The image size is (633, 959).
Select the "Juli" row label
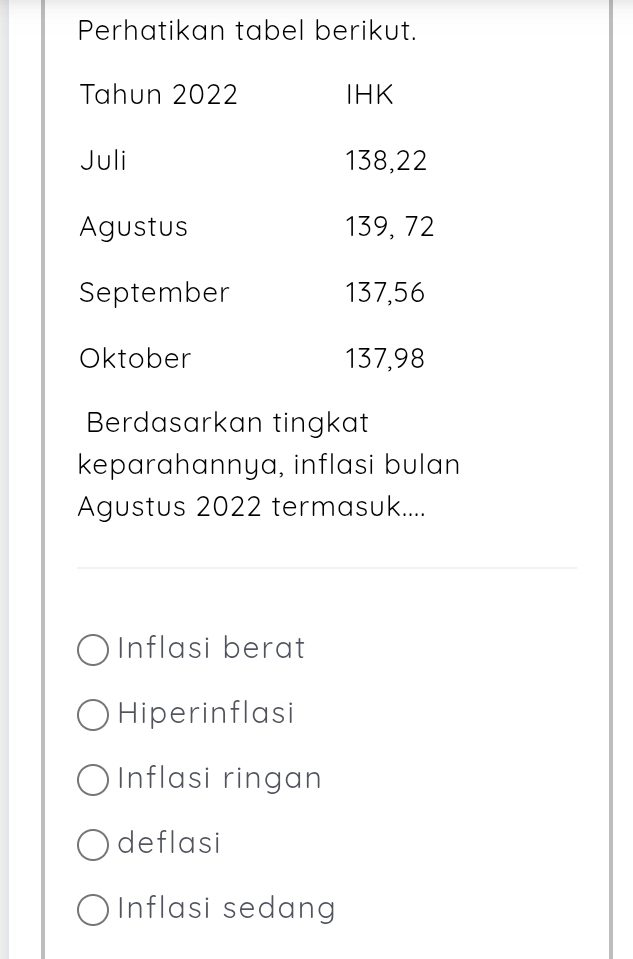click(x=103, y=160)
